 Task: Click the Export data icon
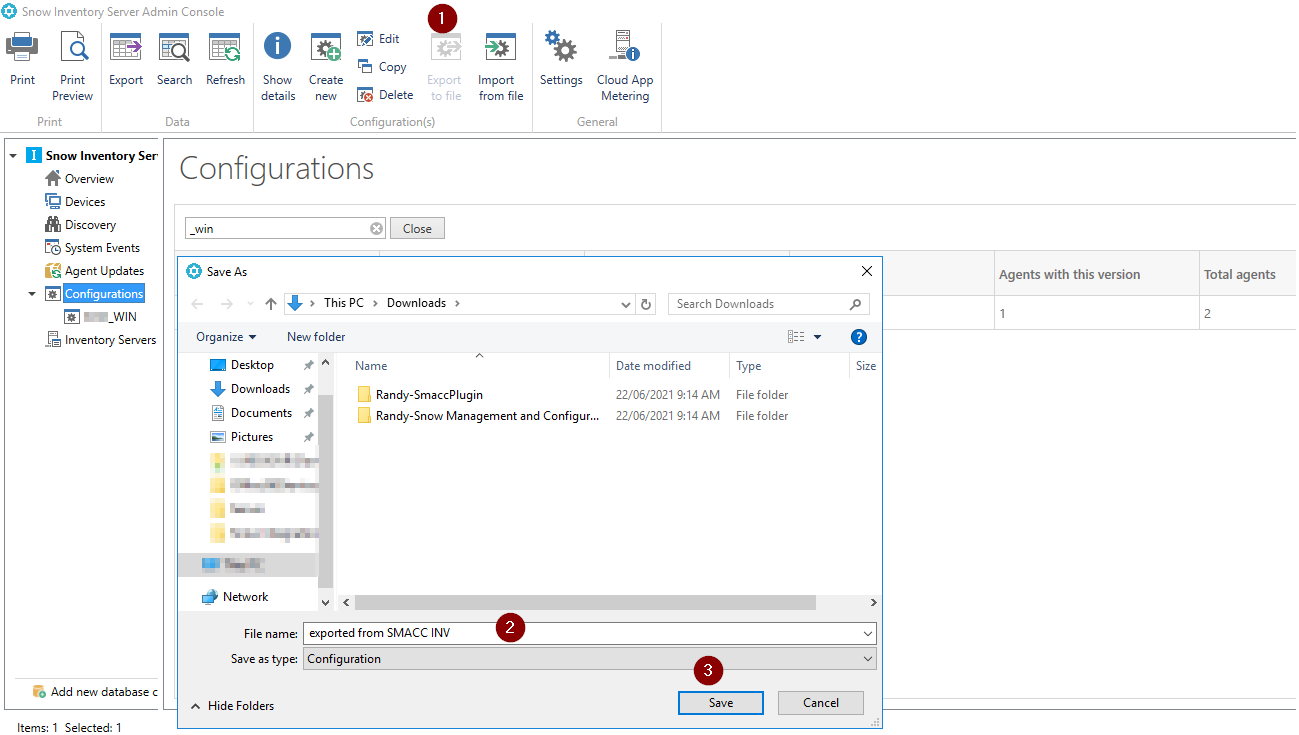tap(126, 60)
